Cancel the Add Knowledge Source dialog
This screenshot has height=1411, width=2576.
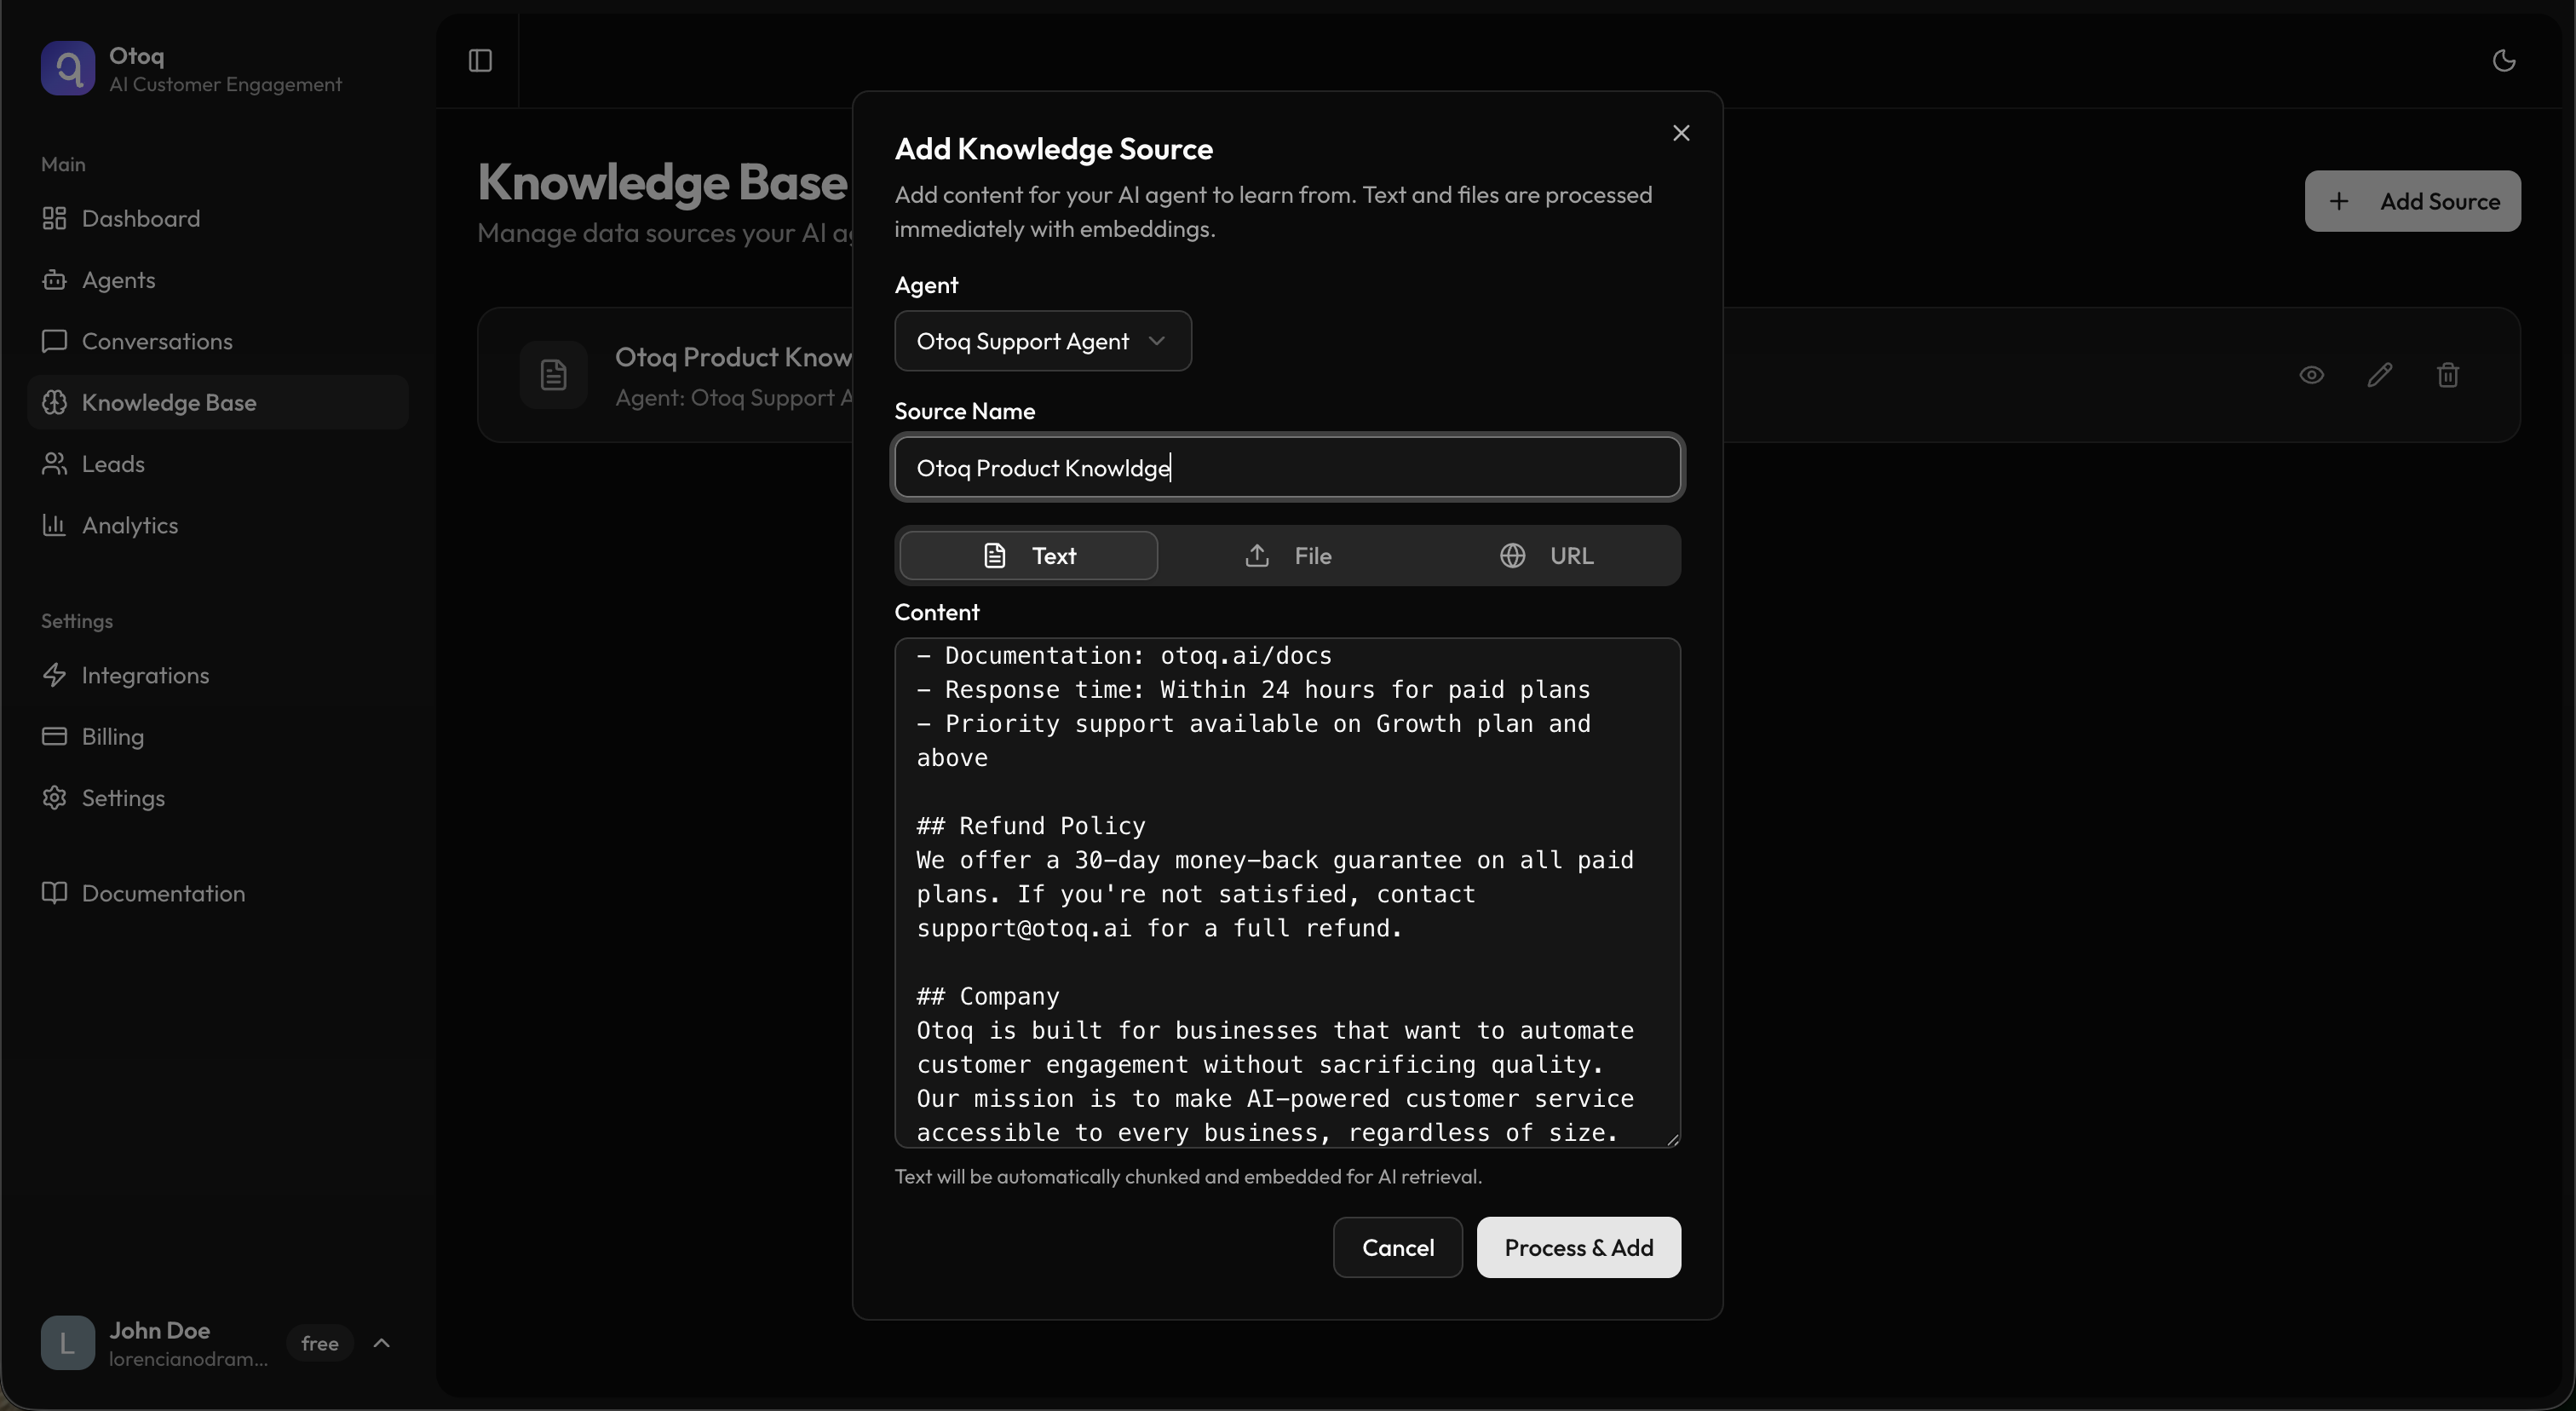point(1397,1247)
